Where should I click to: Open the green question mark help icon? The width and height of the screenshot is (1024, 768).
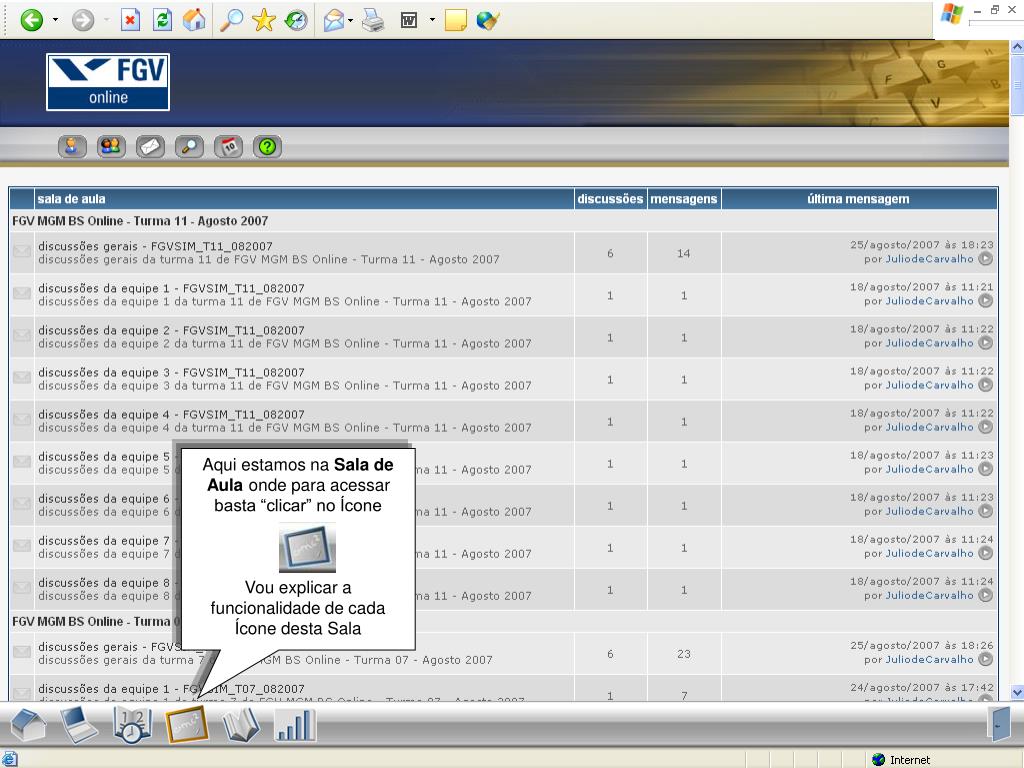[x=268, y=147]
